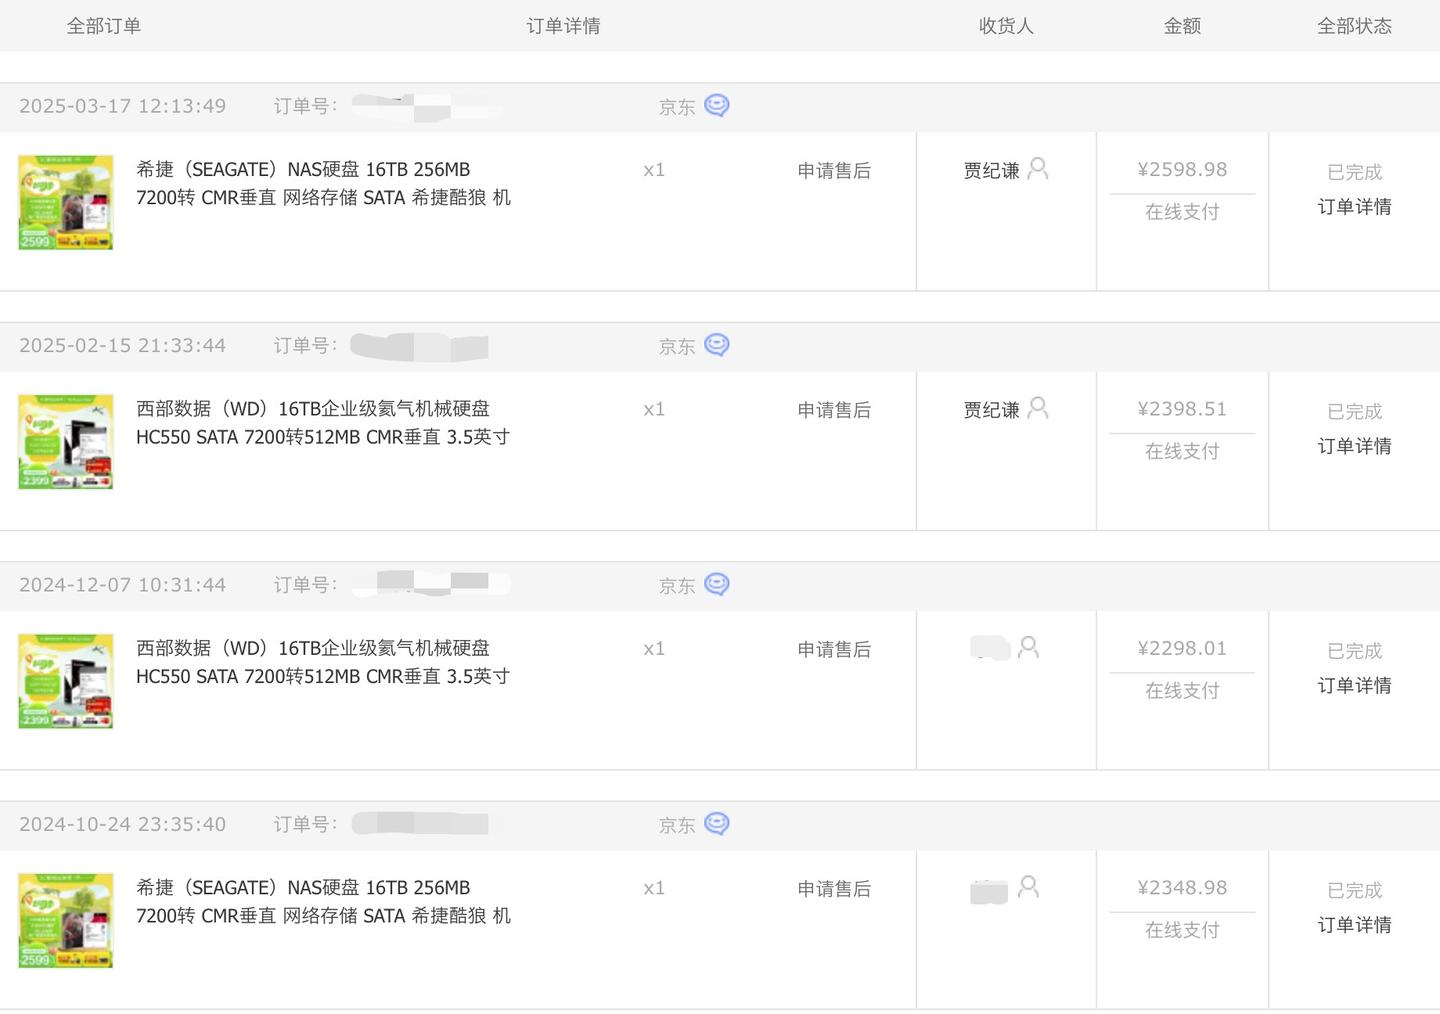
Task: View 订单详情 link for the ¥2598.98 order
Action: pos(1354,207)
